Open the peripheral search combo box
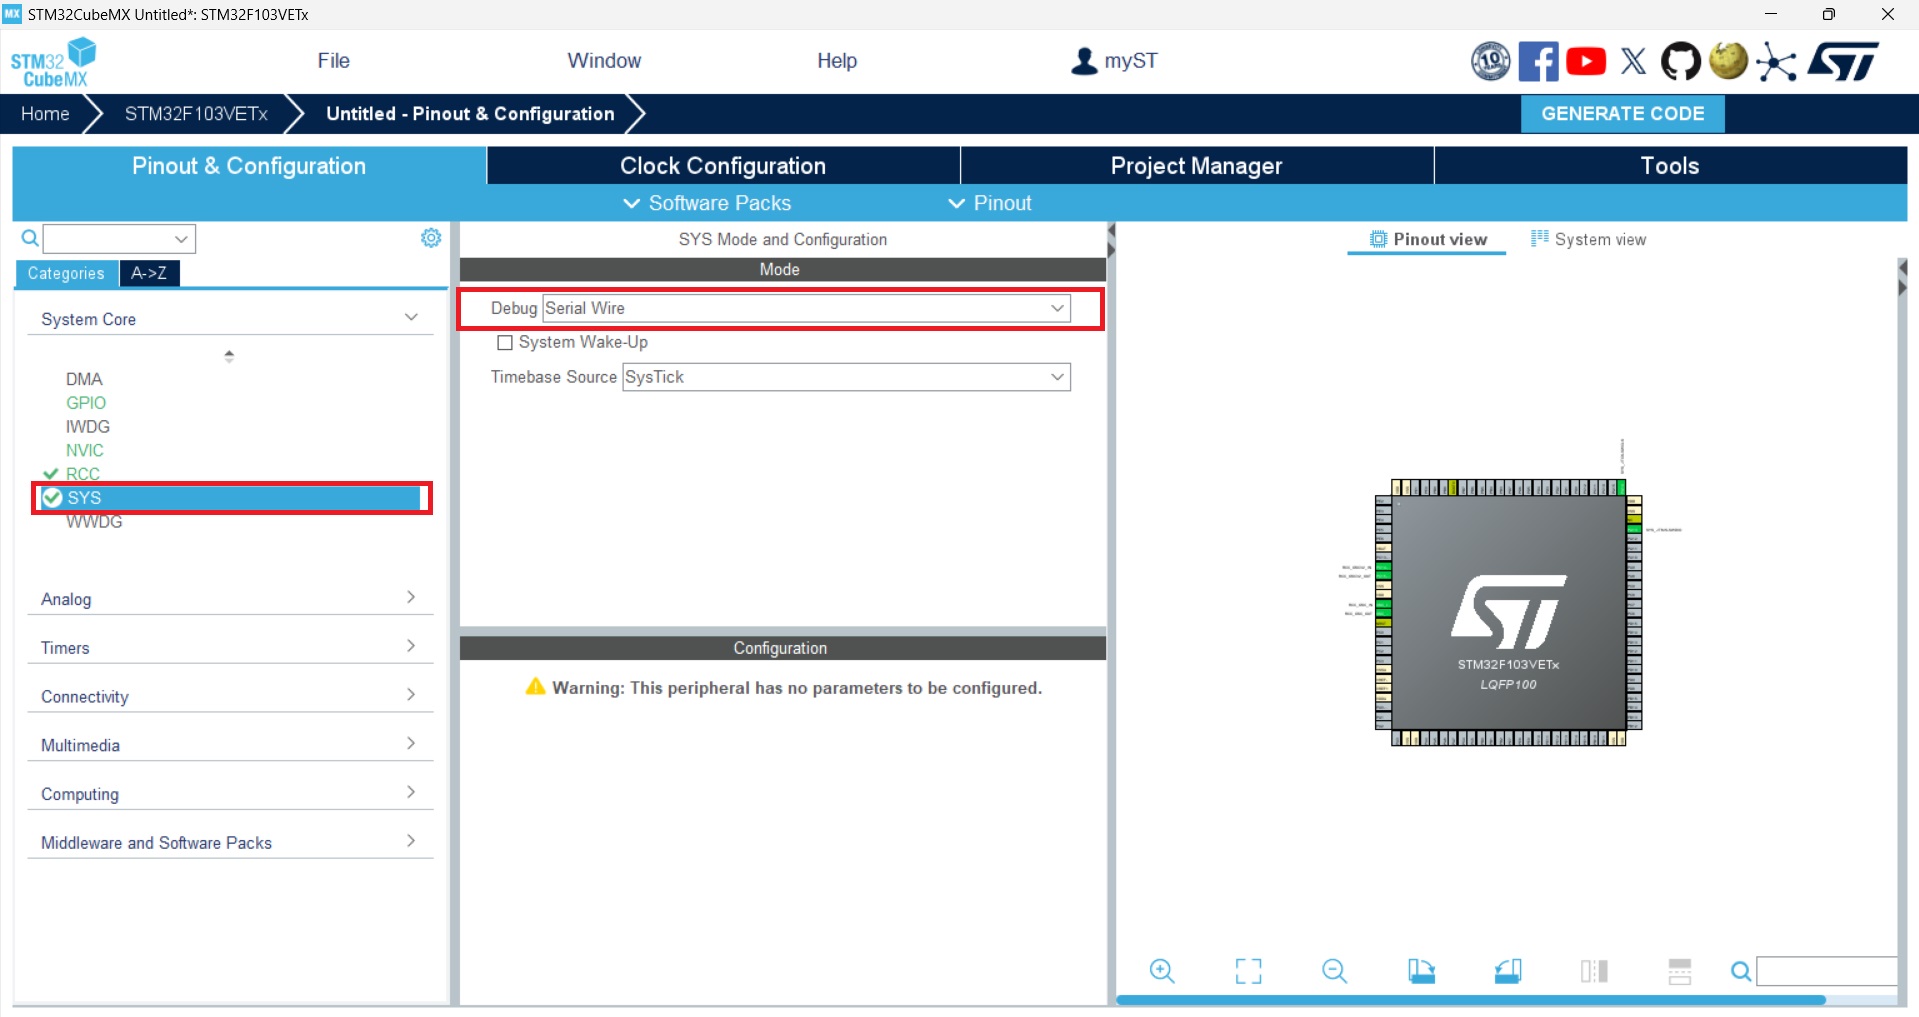Screen dimensions: 1919x1017 coord(119,238)
